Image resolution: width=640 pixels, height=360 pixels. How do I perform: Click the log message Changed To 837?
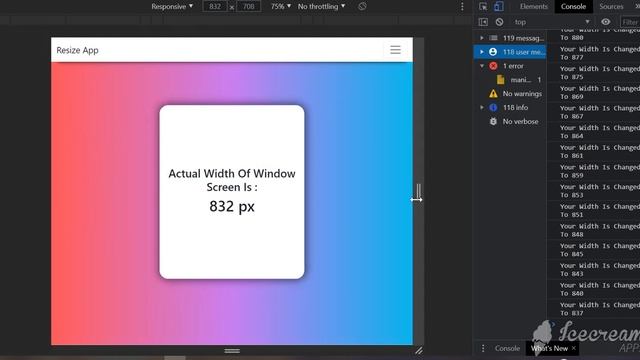[x=600, y=309]
